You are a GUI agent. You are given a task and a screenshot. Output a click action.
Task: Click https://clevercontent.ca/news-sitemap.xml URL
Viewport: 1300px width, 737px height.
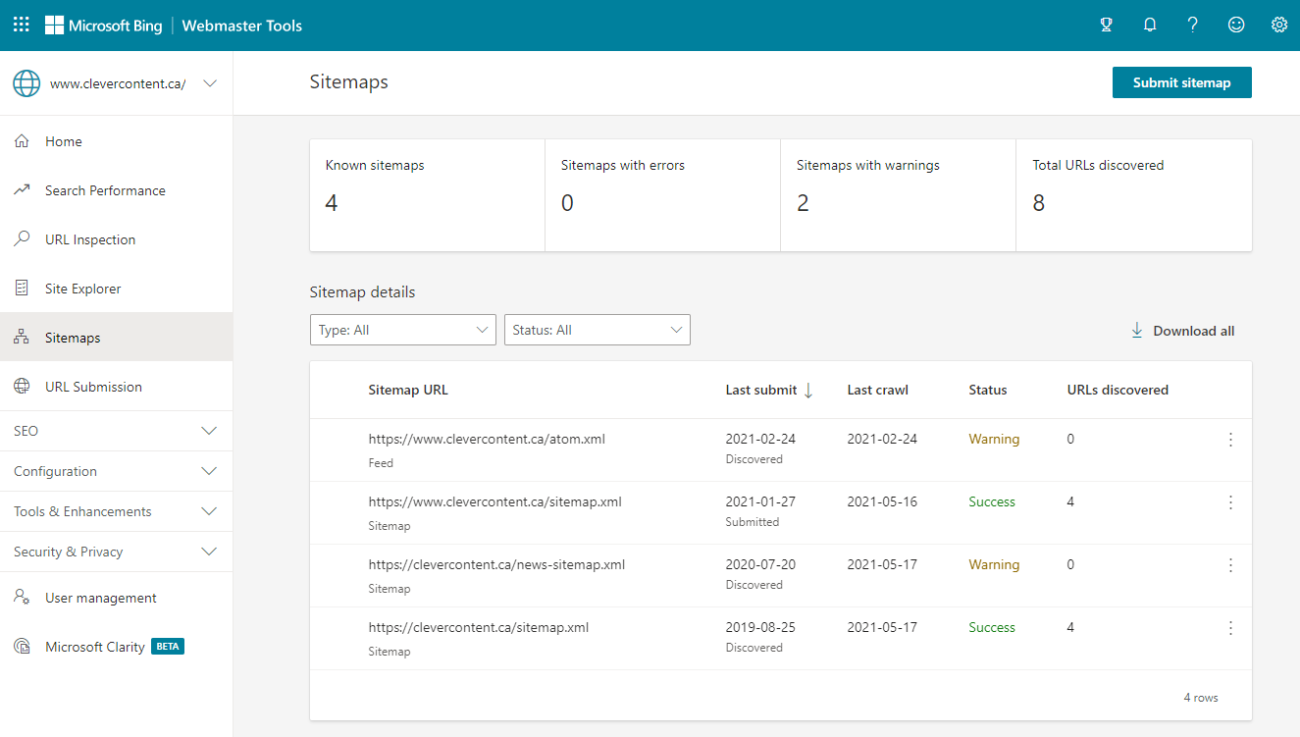click(x=497, y=565)
